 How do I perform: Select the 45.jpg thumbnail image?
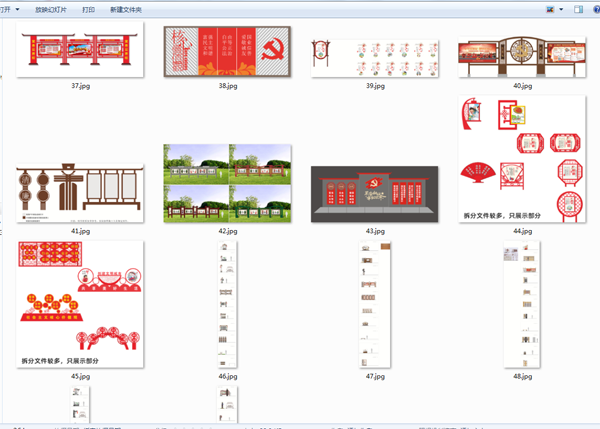(81, 304)
